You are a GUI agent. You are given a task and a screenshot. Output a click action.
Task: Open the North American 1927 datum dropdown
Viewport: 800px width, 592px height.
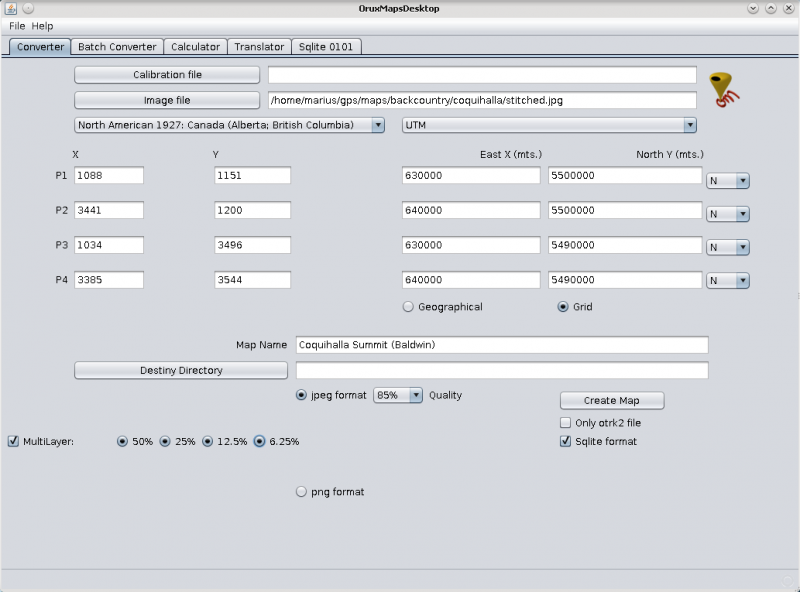click(x=230, y=125)
